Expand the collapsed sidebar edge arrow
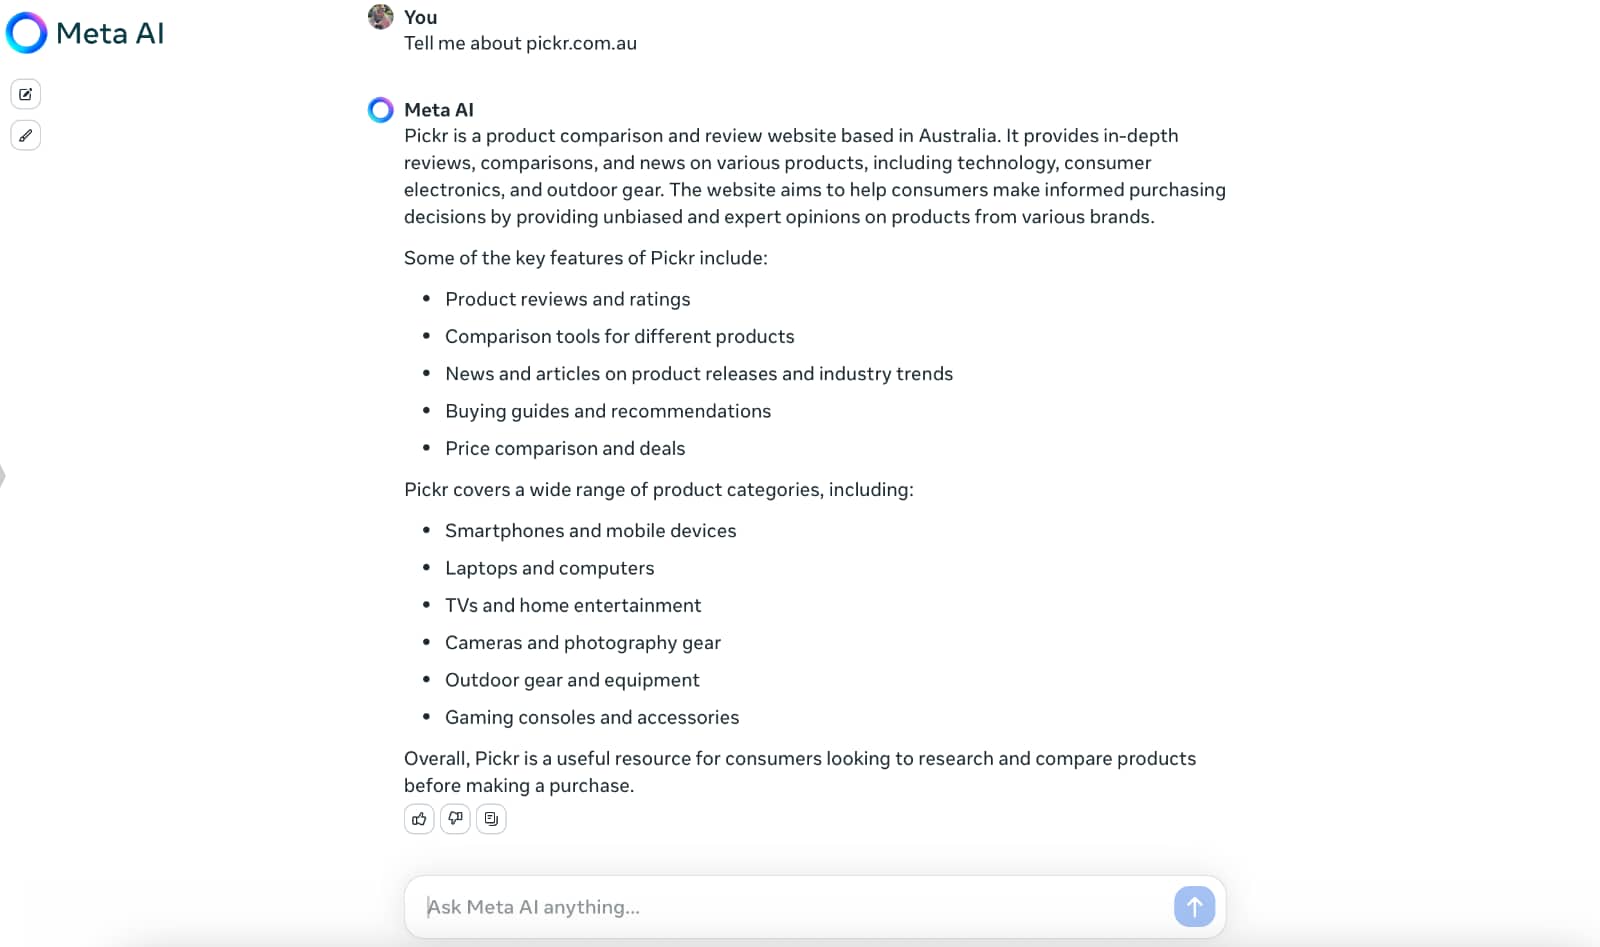The width and height of the screenshot is (1600, 947). [3, 476]
